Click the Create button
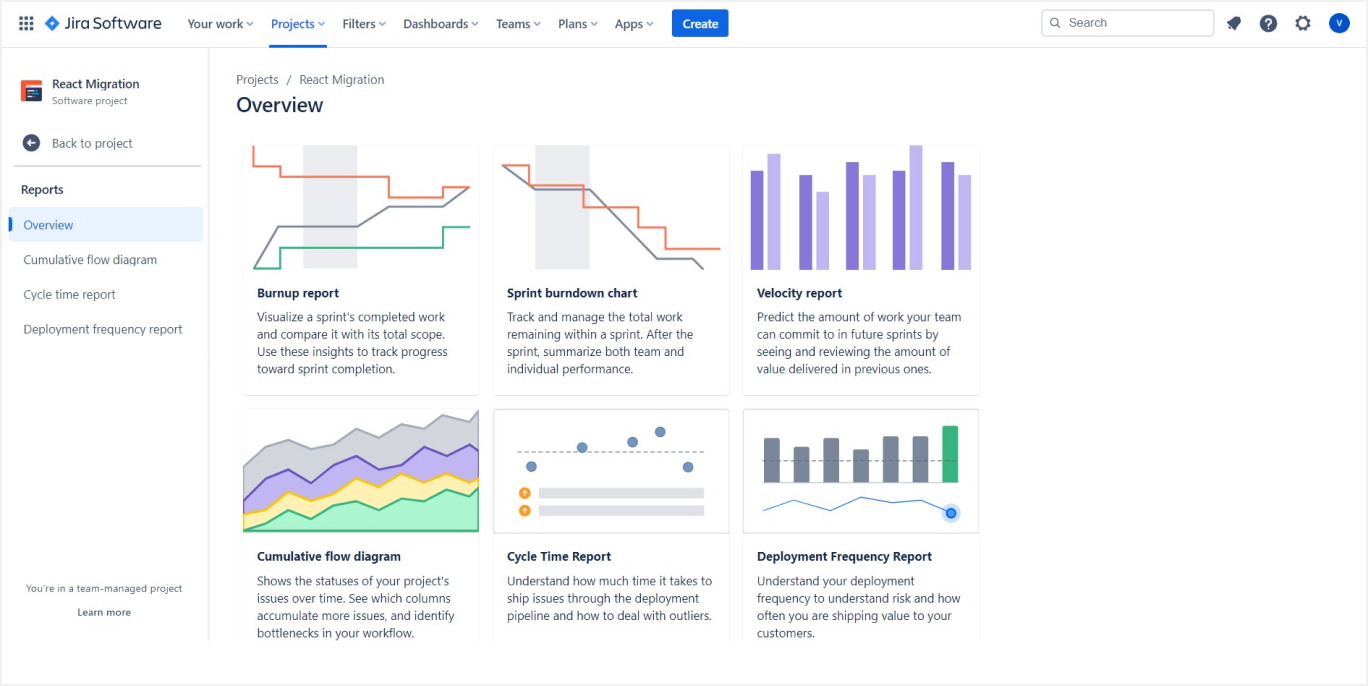Screen dimensions: 1368x686 tap(700, 24)
